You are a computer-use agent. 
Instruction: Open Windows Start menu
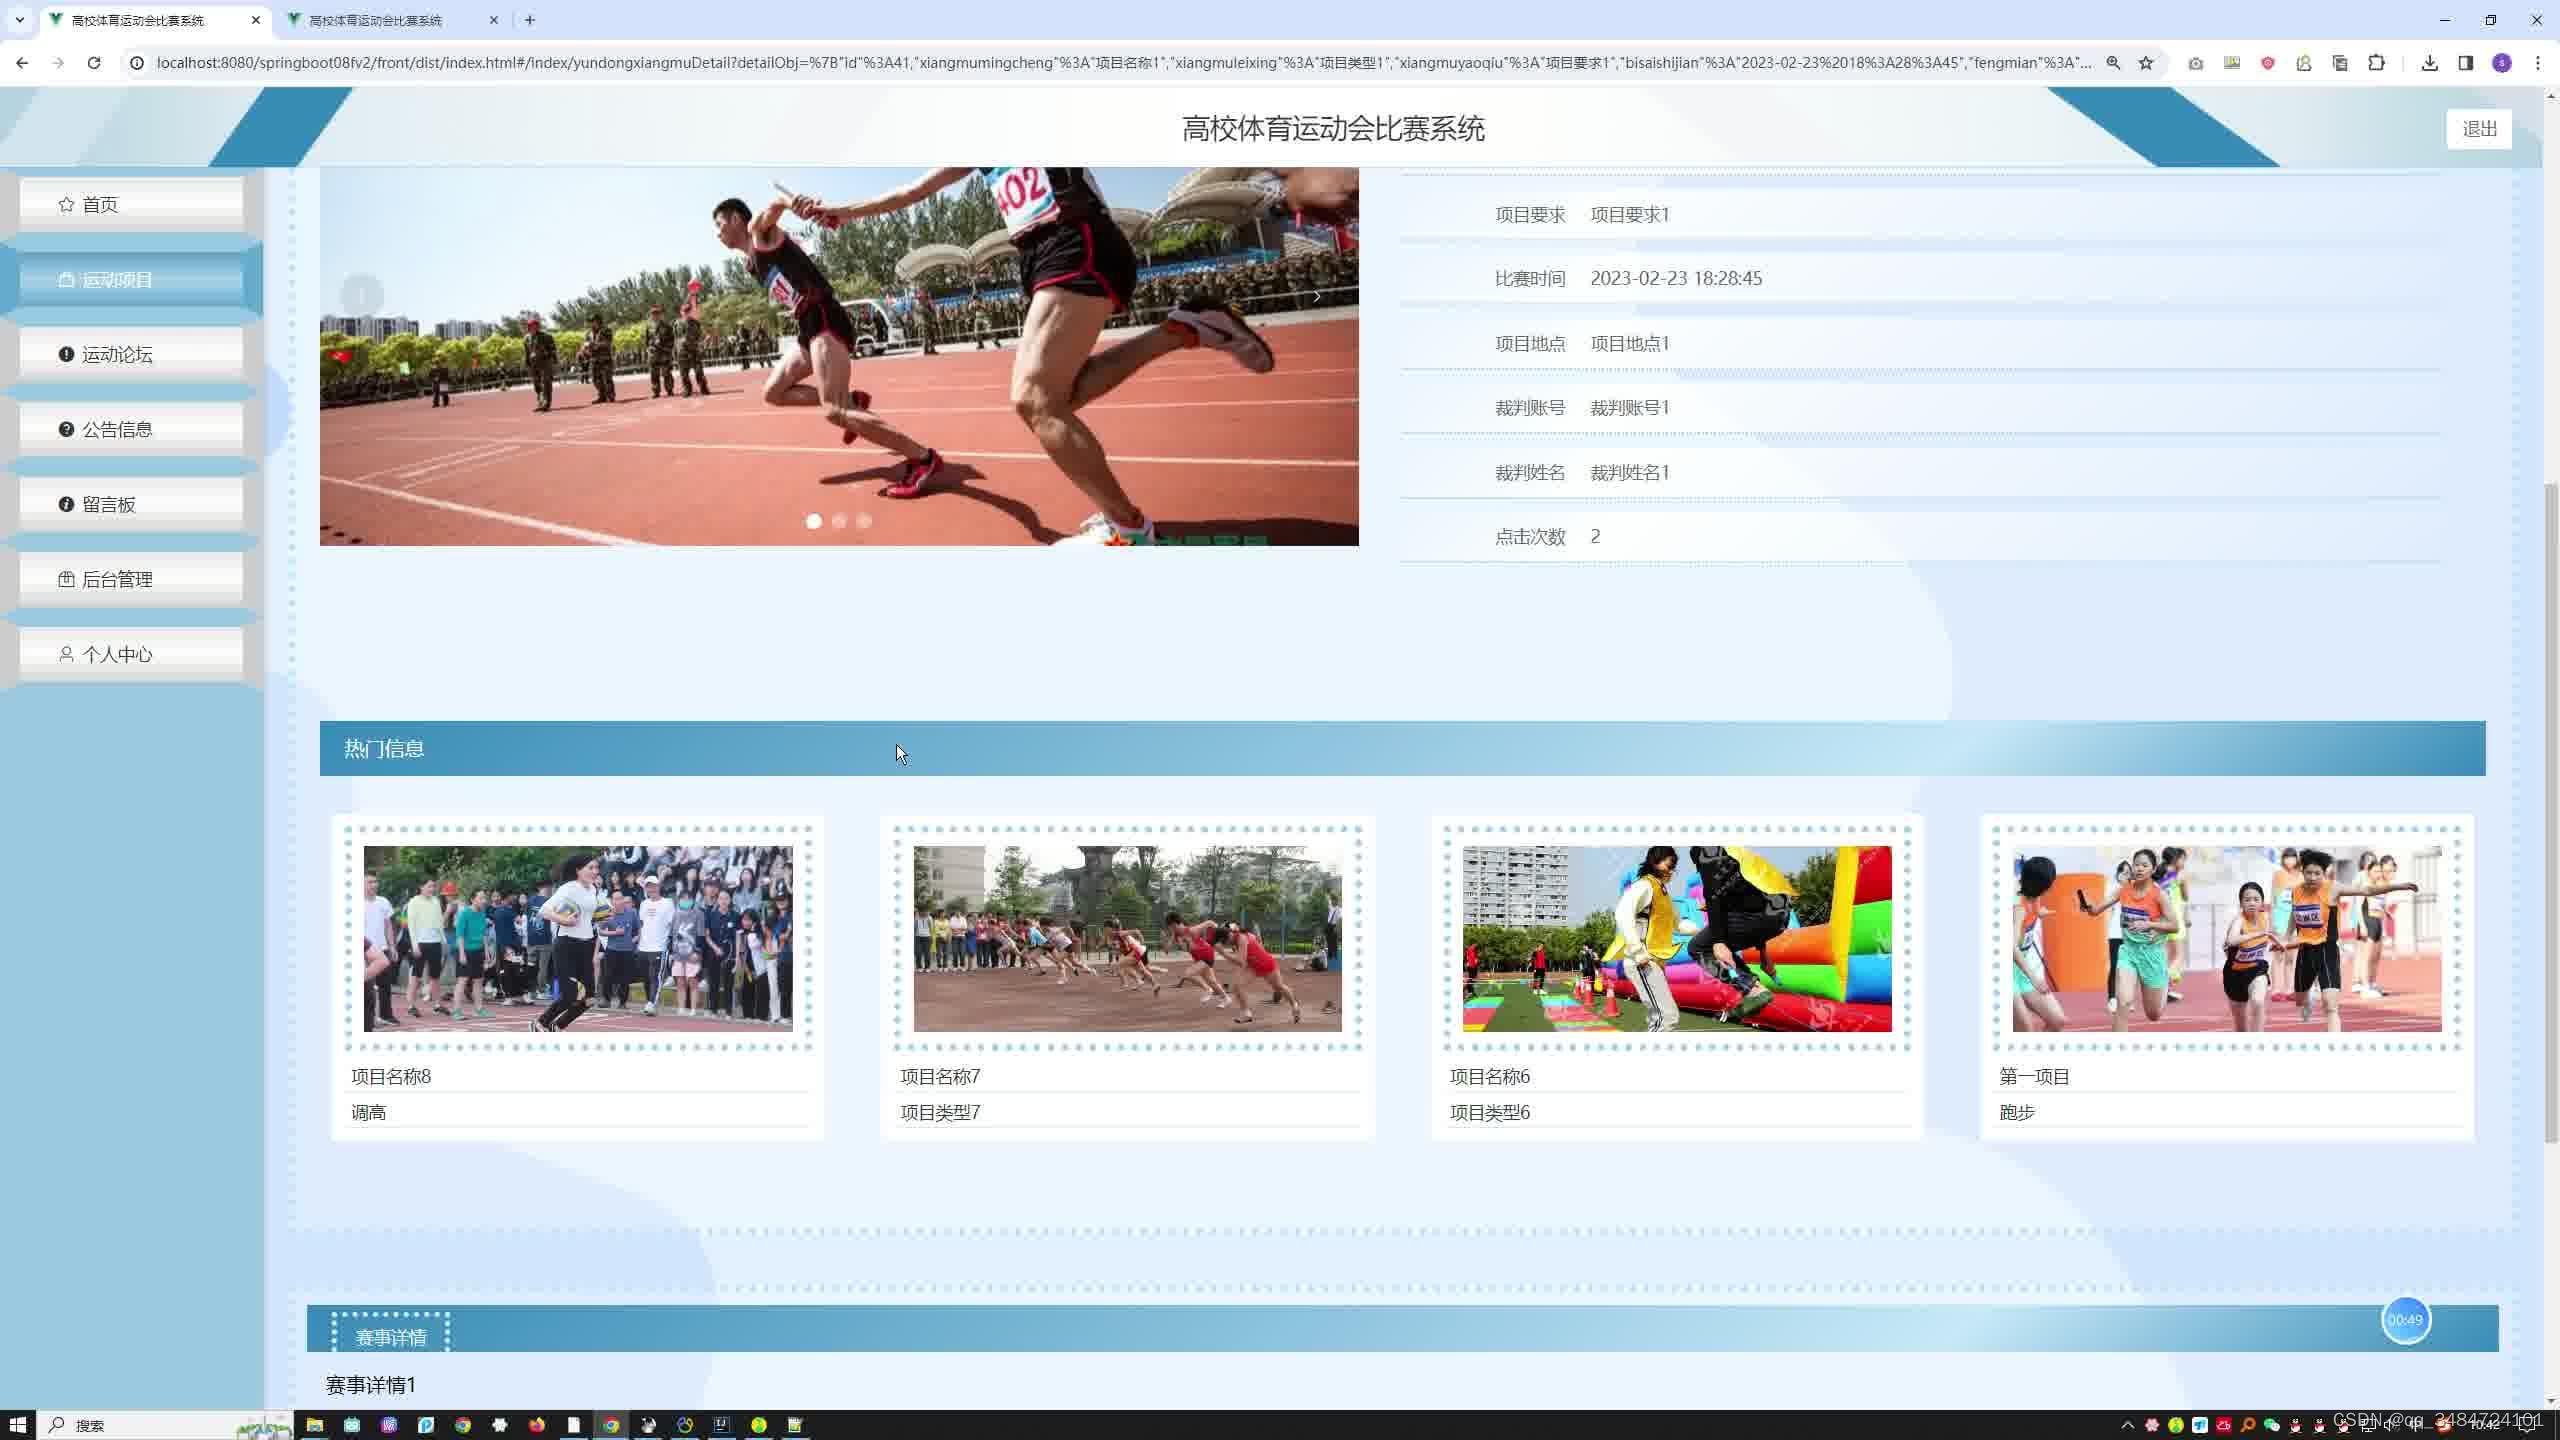click(x=17, y=1425)
